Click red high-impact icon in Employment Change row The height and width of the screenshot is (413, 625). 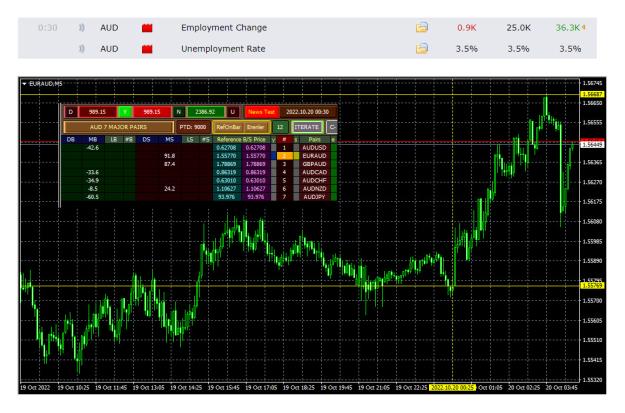[147, 28]
